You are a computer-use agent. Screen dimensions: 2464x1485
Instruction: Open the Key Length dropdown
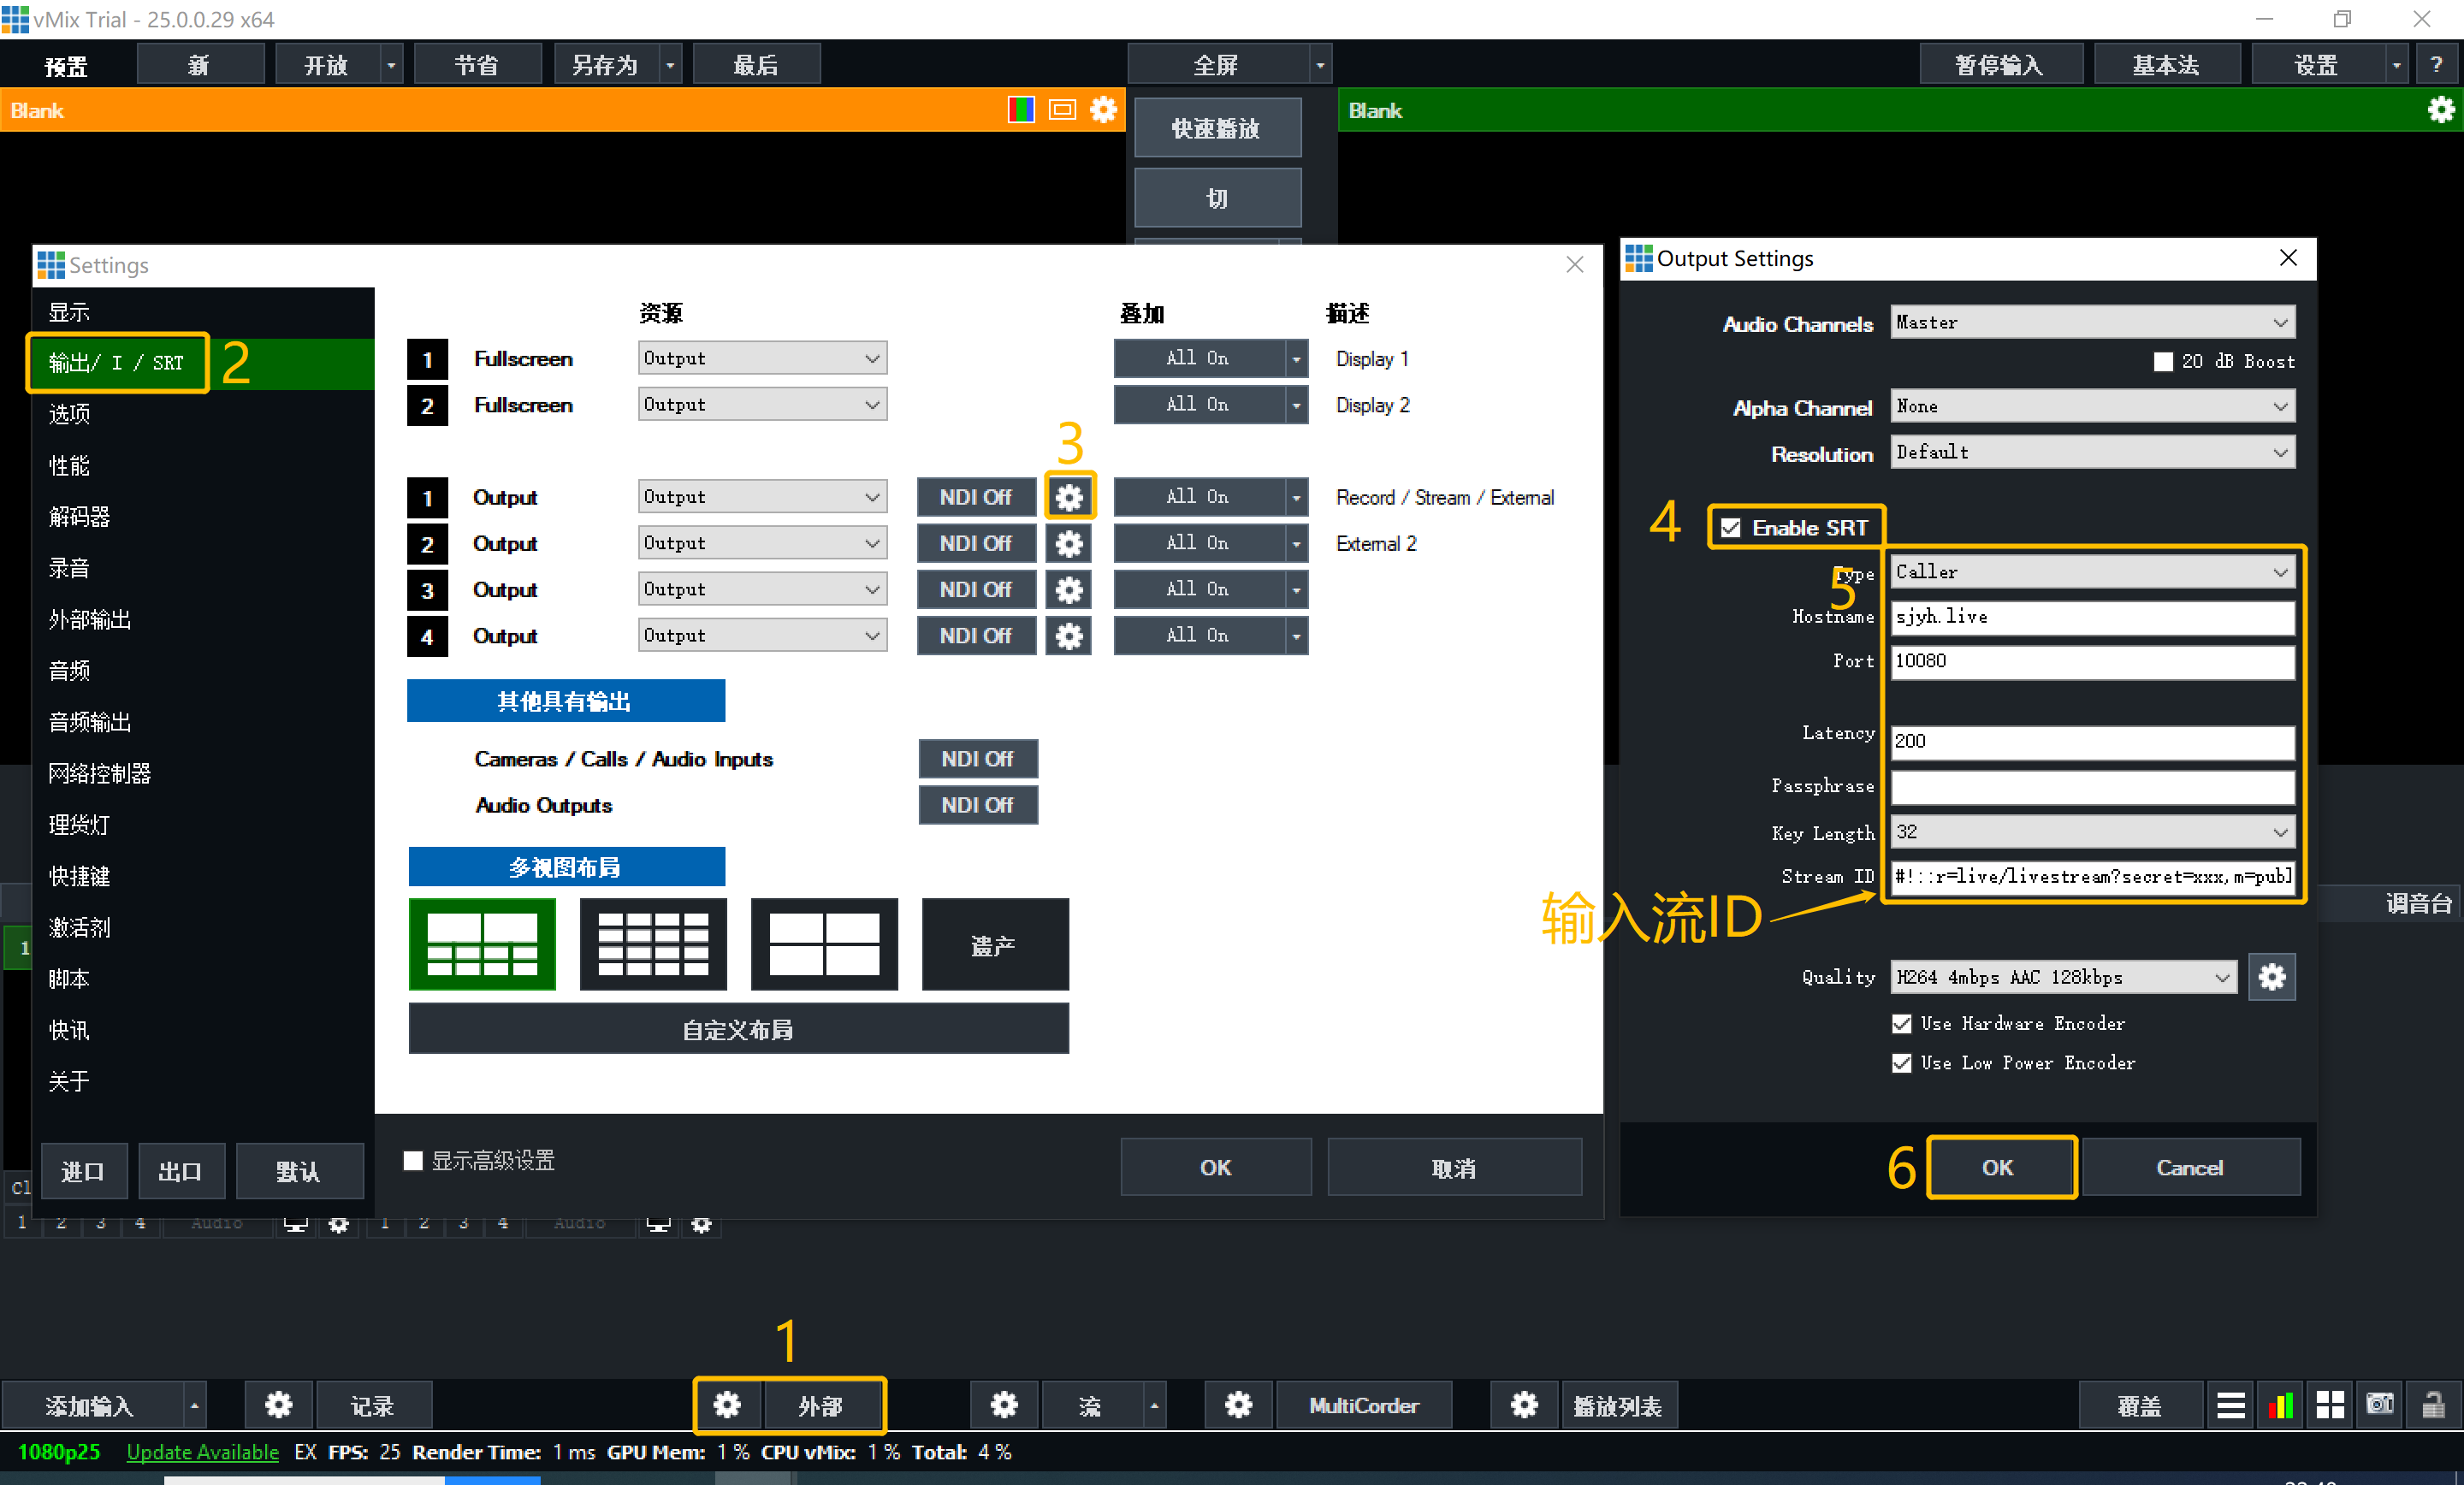2092,832
